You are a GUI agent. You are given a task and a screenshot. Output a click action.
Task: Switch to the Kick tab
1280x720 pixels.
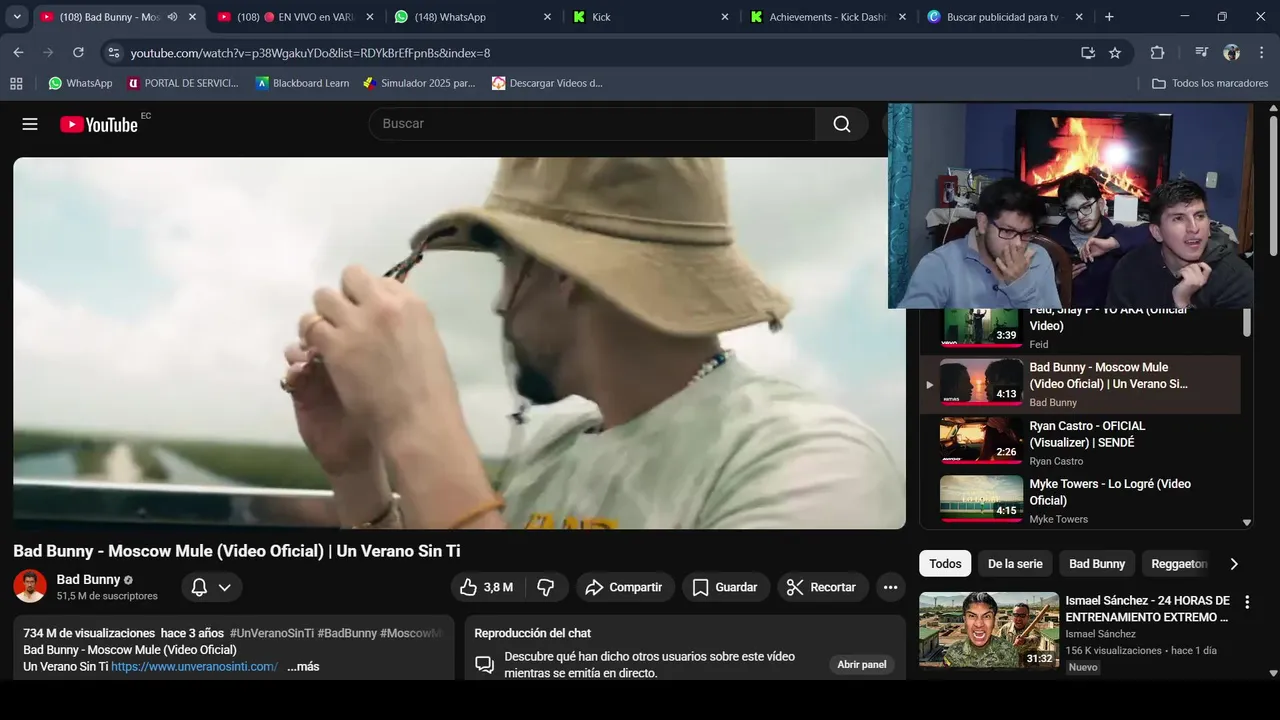(x=650, y=17)
